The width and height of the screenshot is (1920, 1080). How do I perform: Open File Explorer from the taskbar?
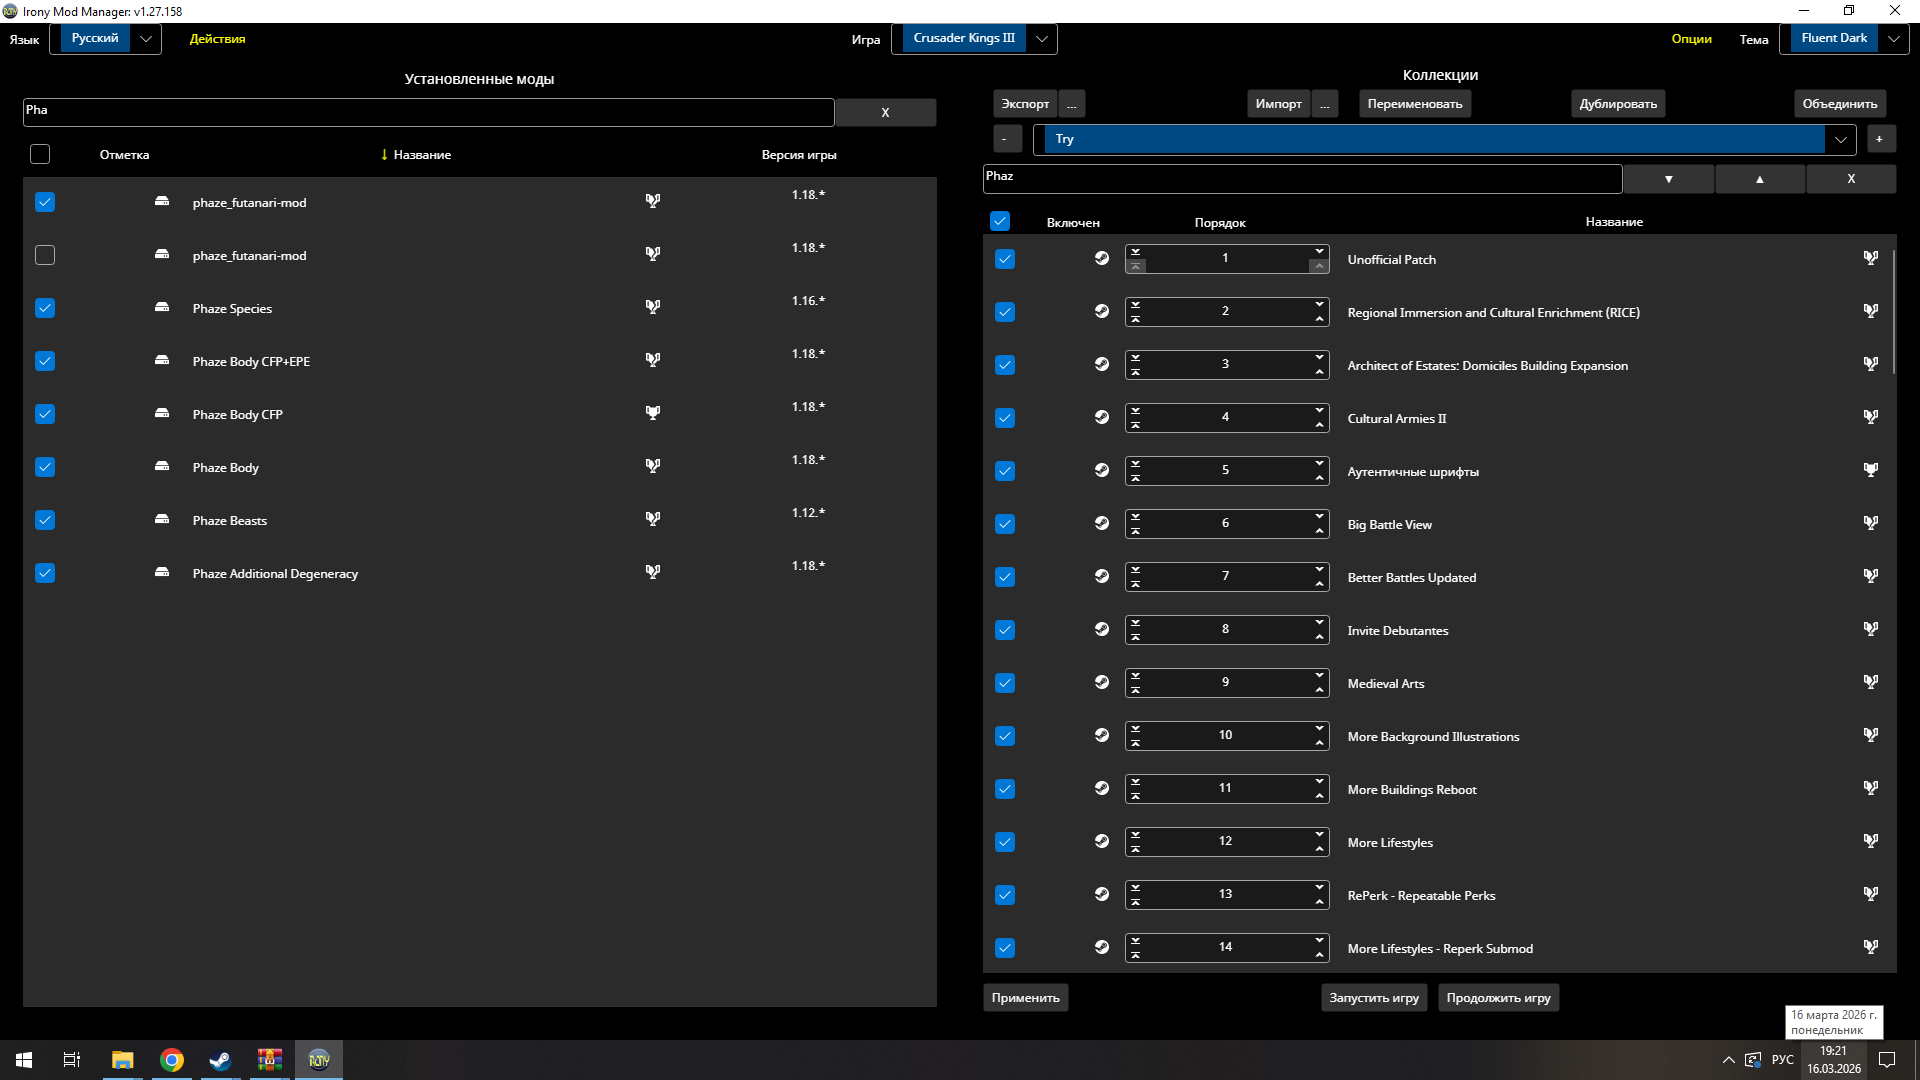(x=123, y=1060)
